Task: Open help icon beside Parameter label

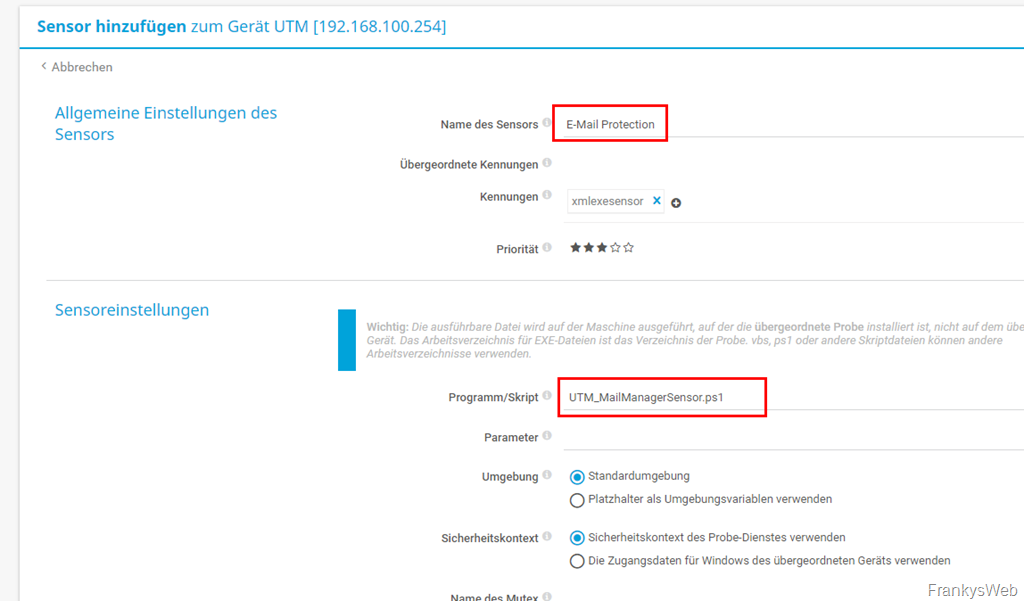Action: (547, 436)
